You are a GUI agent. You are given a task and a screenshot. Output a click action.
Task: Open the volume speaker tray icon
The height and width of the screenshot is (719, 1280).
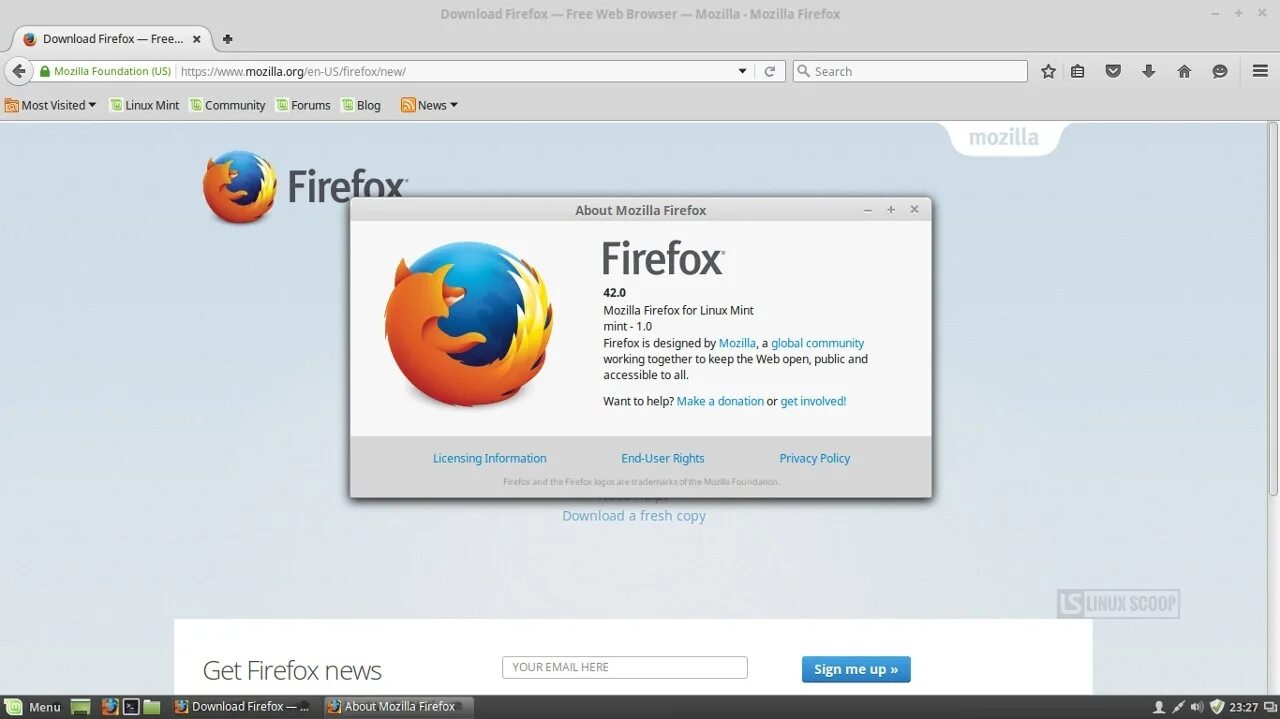pos(1197,707)
